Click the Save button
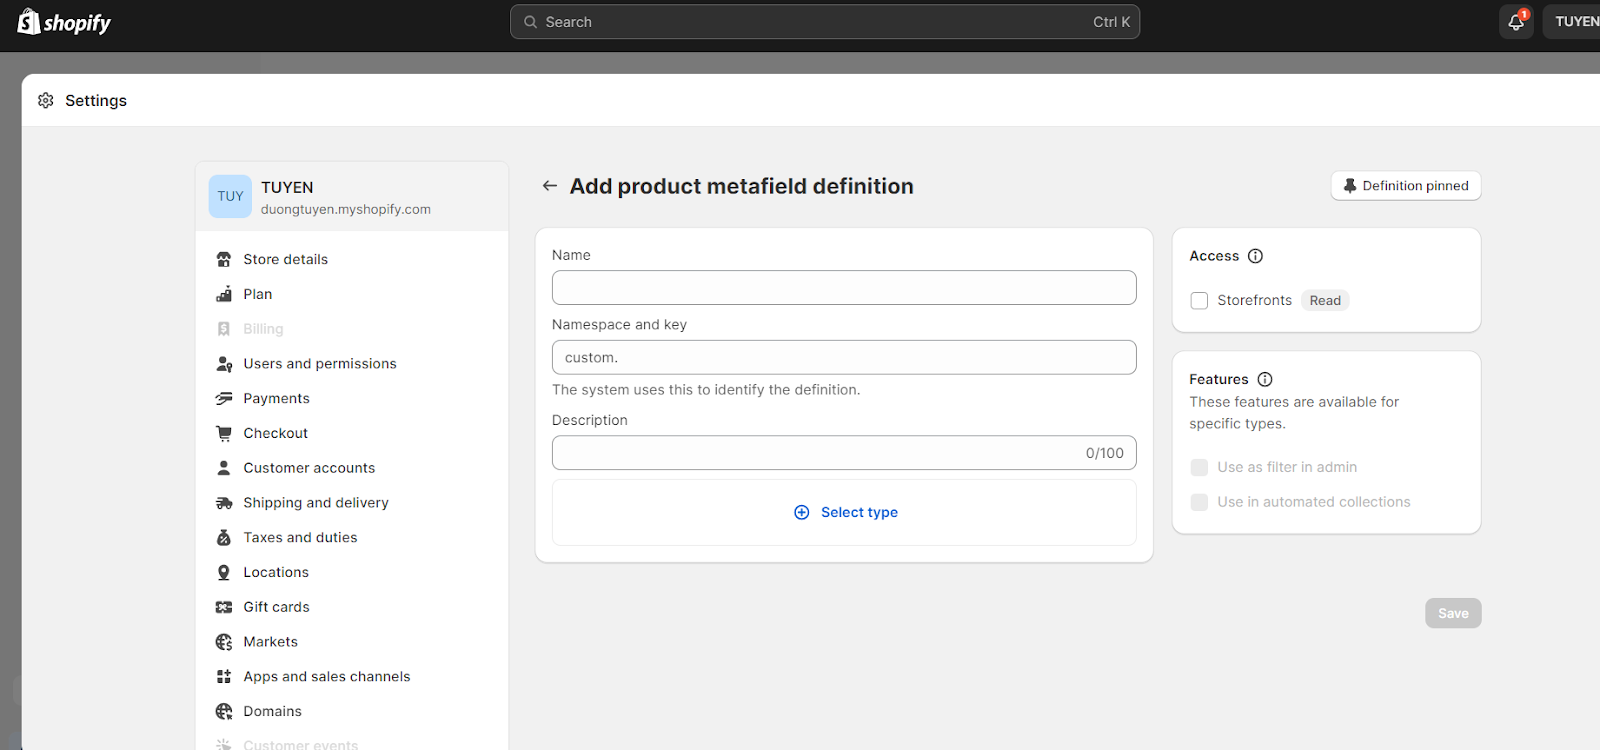 1452,613
